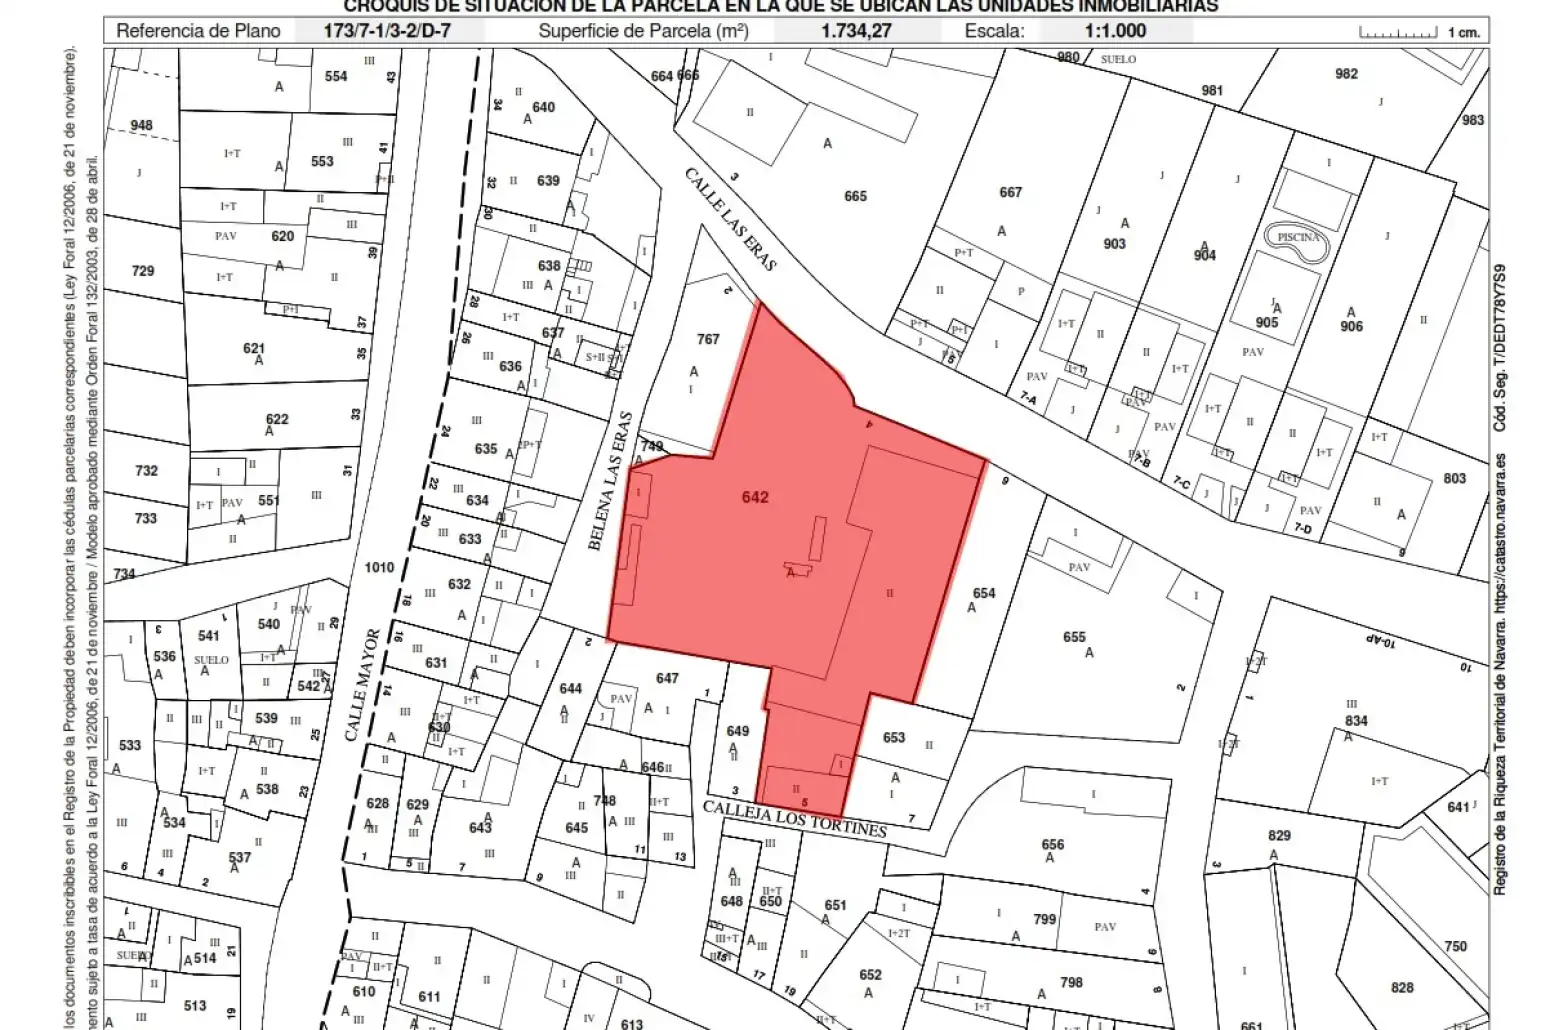This screenshot has width=1550, height=1030.
Task: Click parcel number 799
Action: pos(1044,919)
